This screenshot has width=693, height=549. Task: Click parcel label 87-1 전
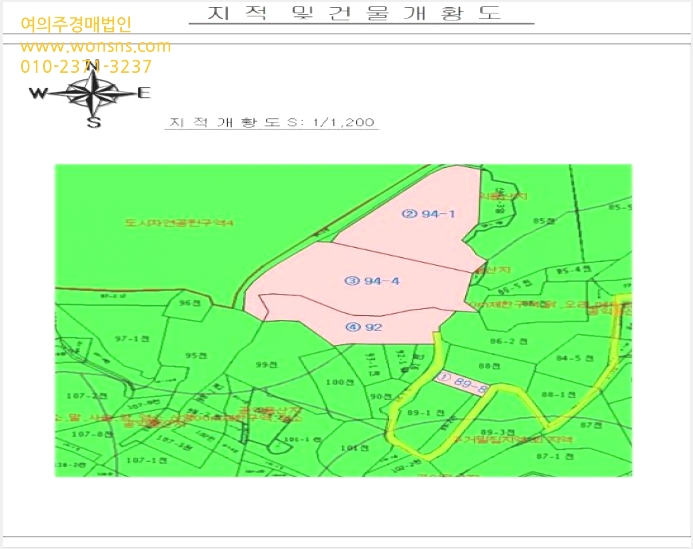pyautogui.click(x=555, y=456)
